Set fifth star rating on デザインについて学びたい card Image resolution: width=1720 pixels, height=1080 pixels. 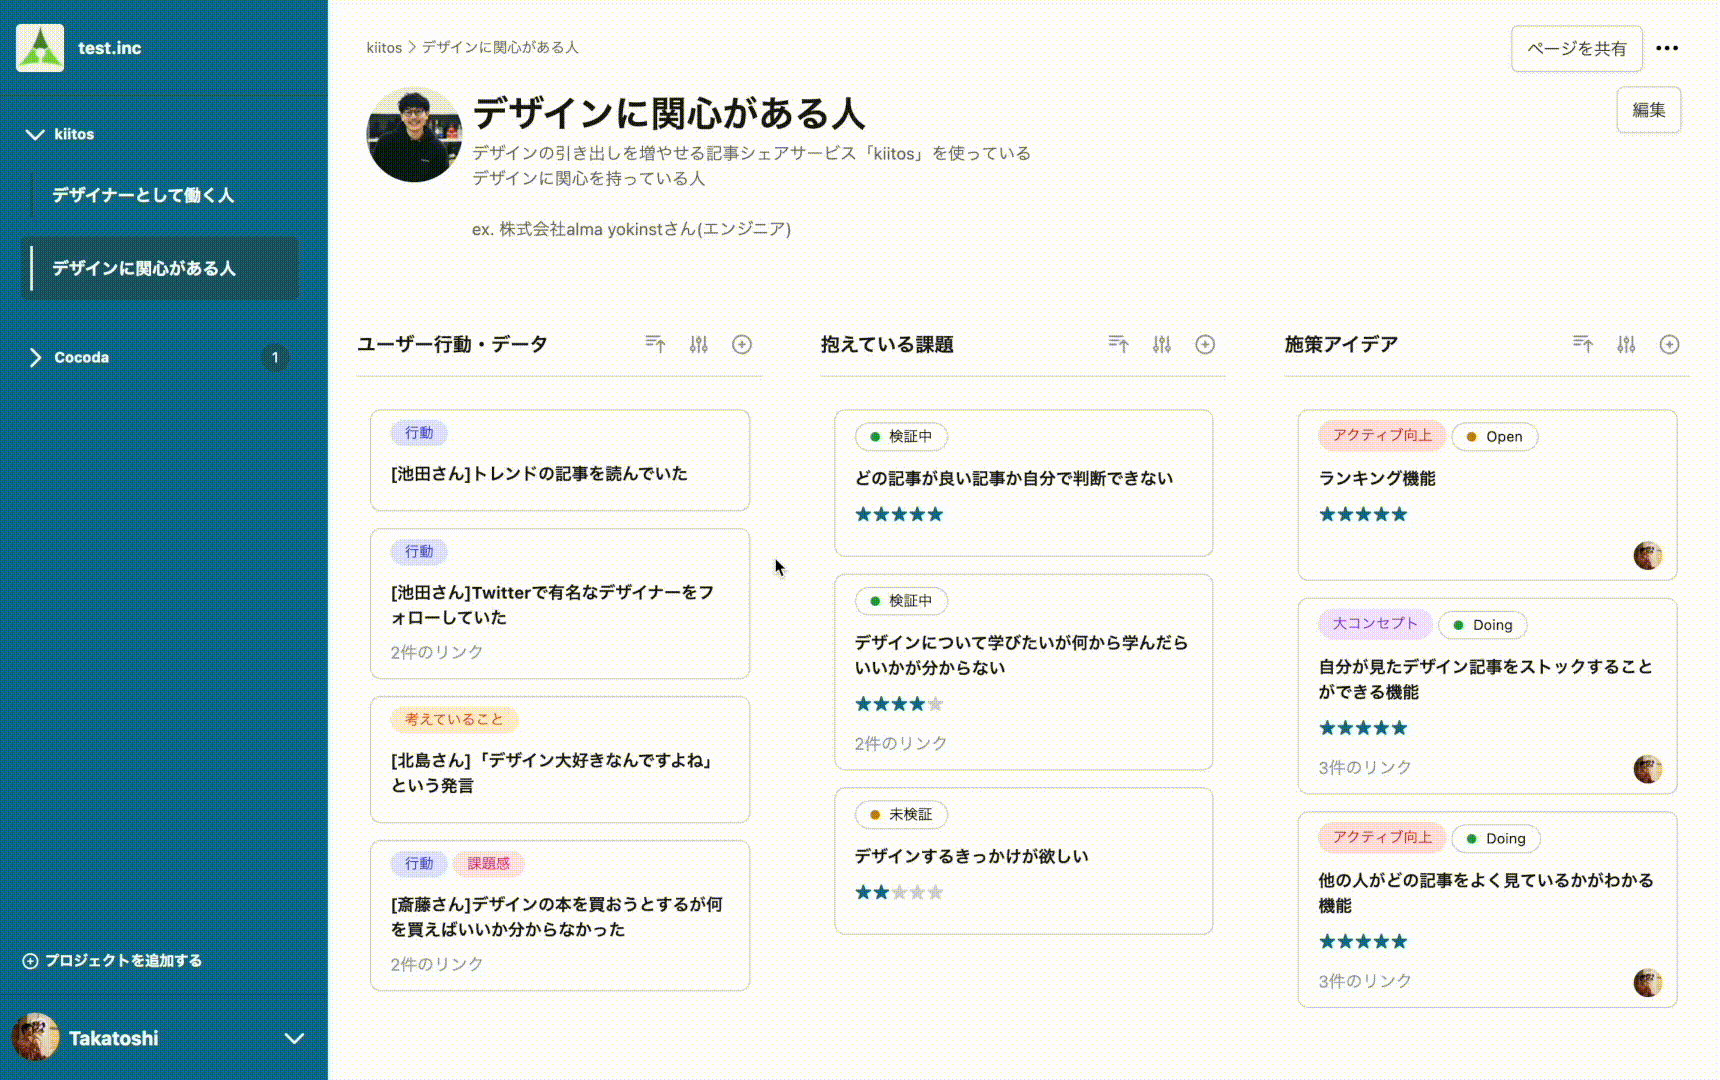935,704
